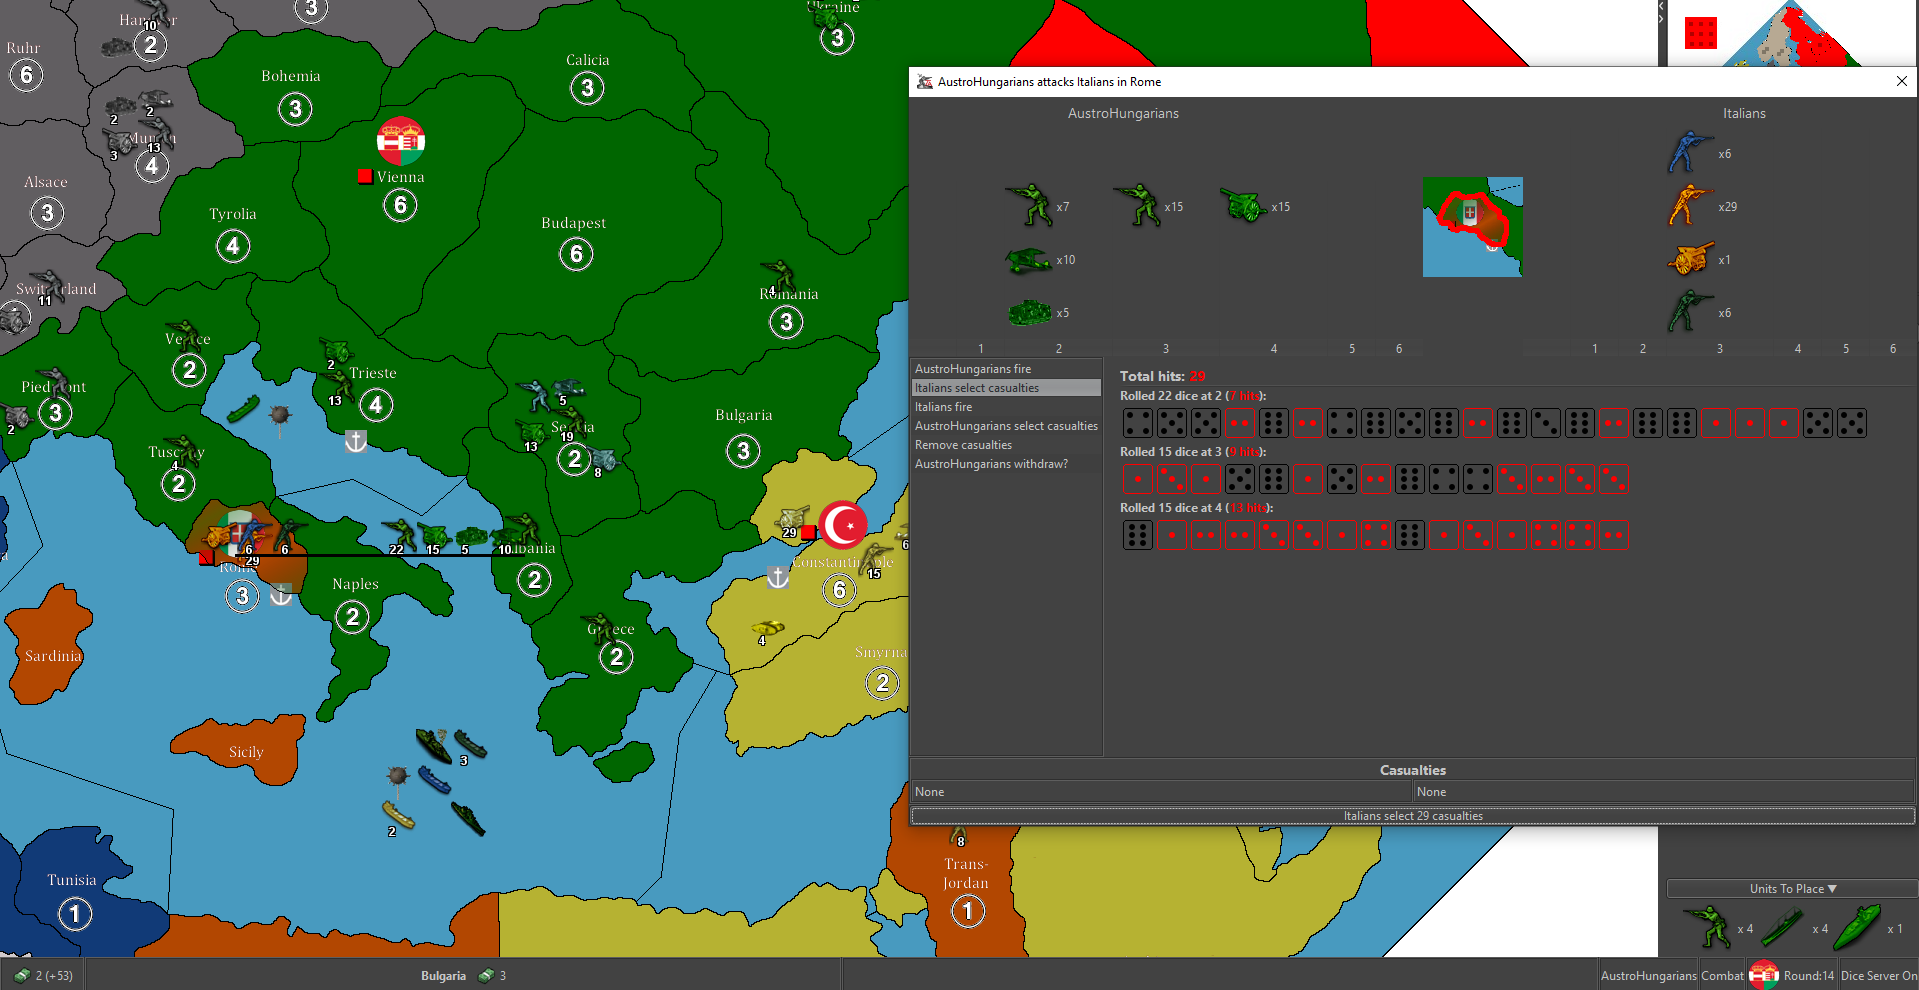
Task: Click the Austro-Hungarian tank x5 unit icon
Action: [x=1029, y=313]
